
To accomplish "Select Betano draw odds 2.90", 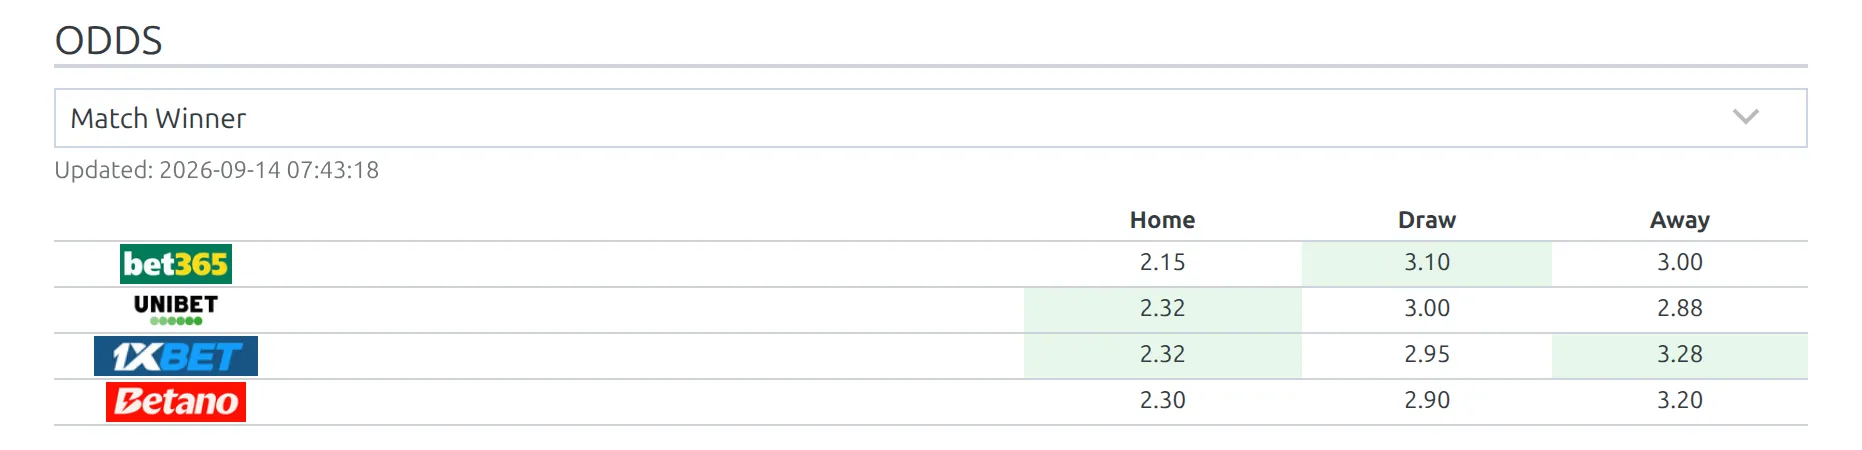I will coord(1427,401).
